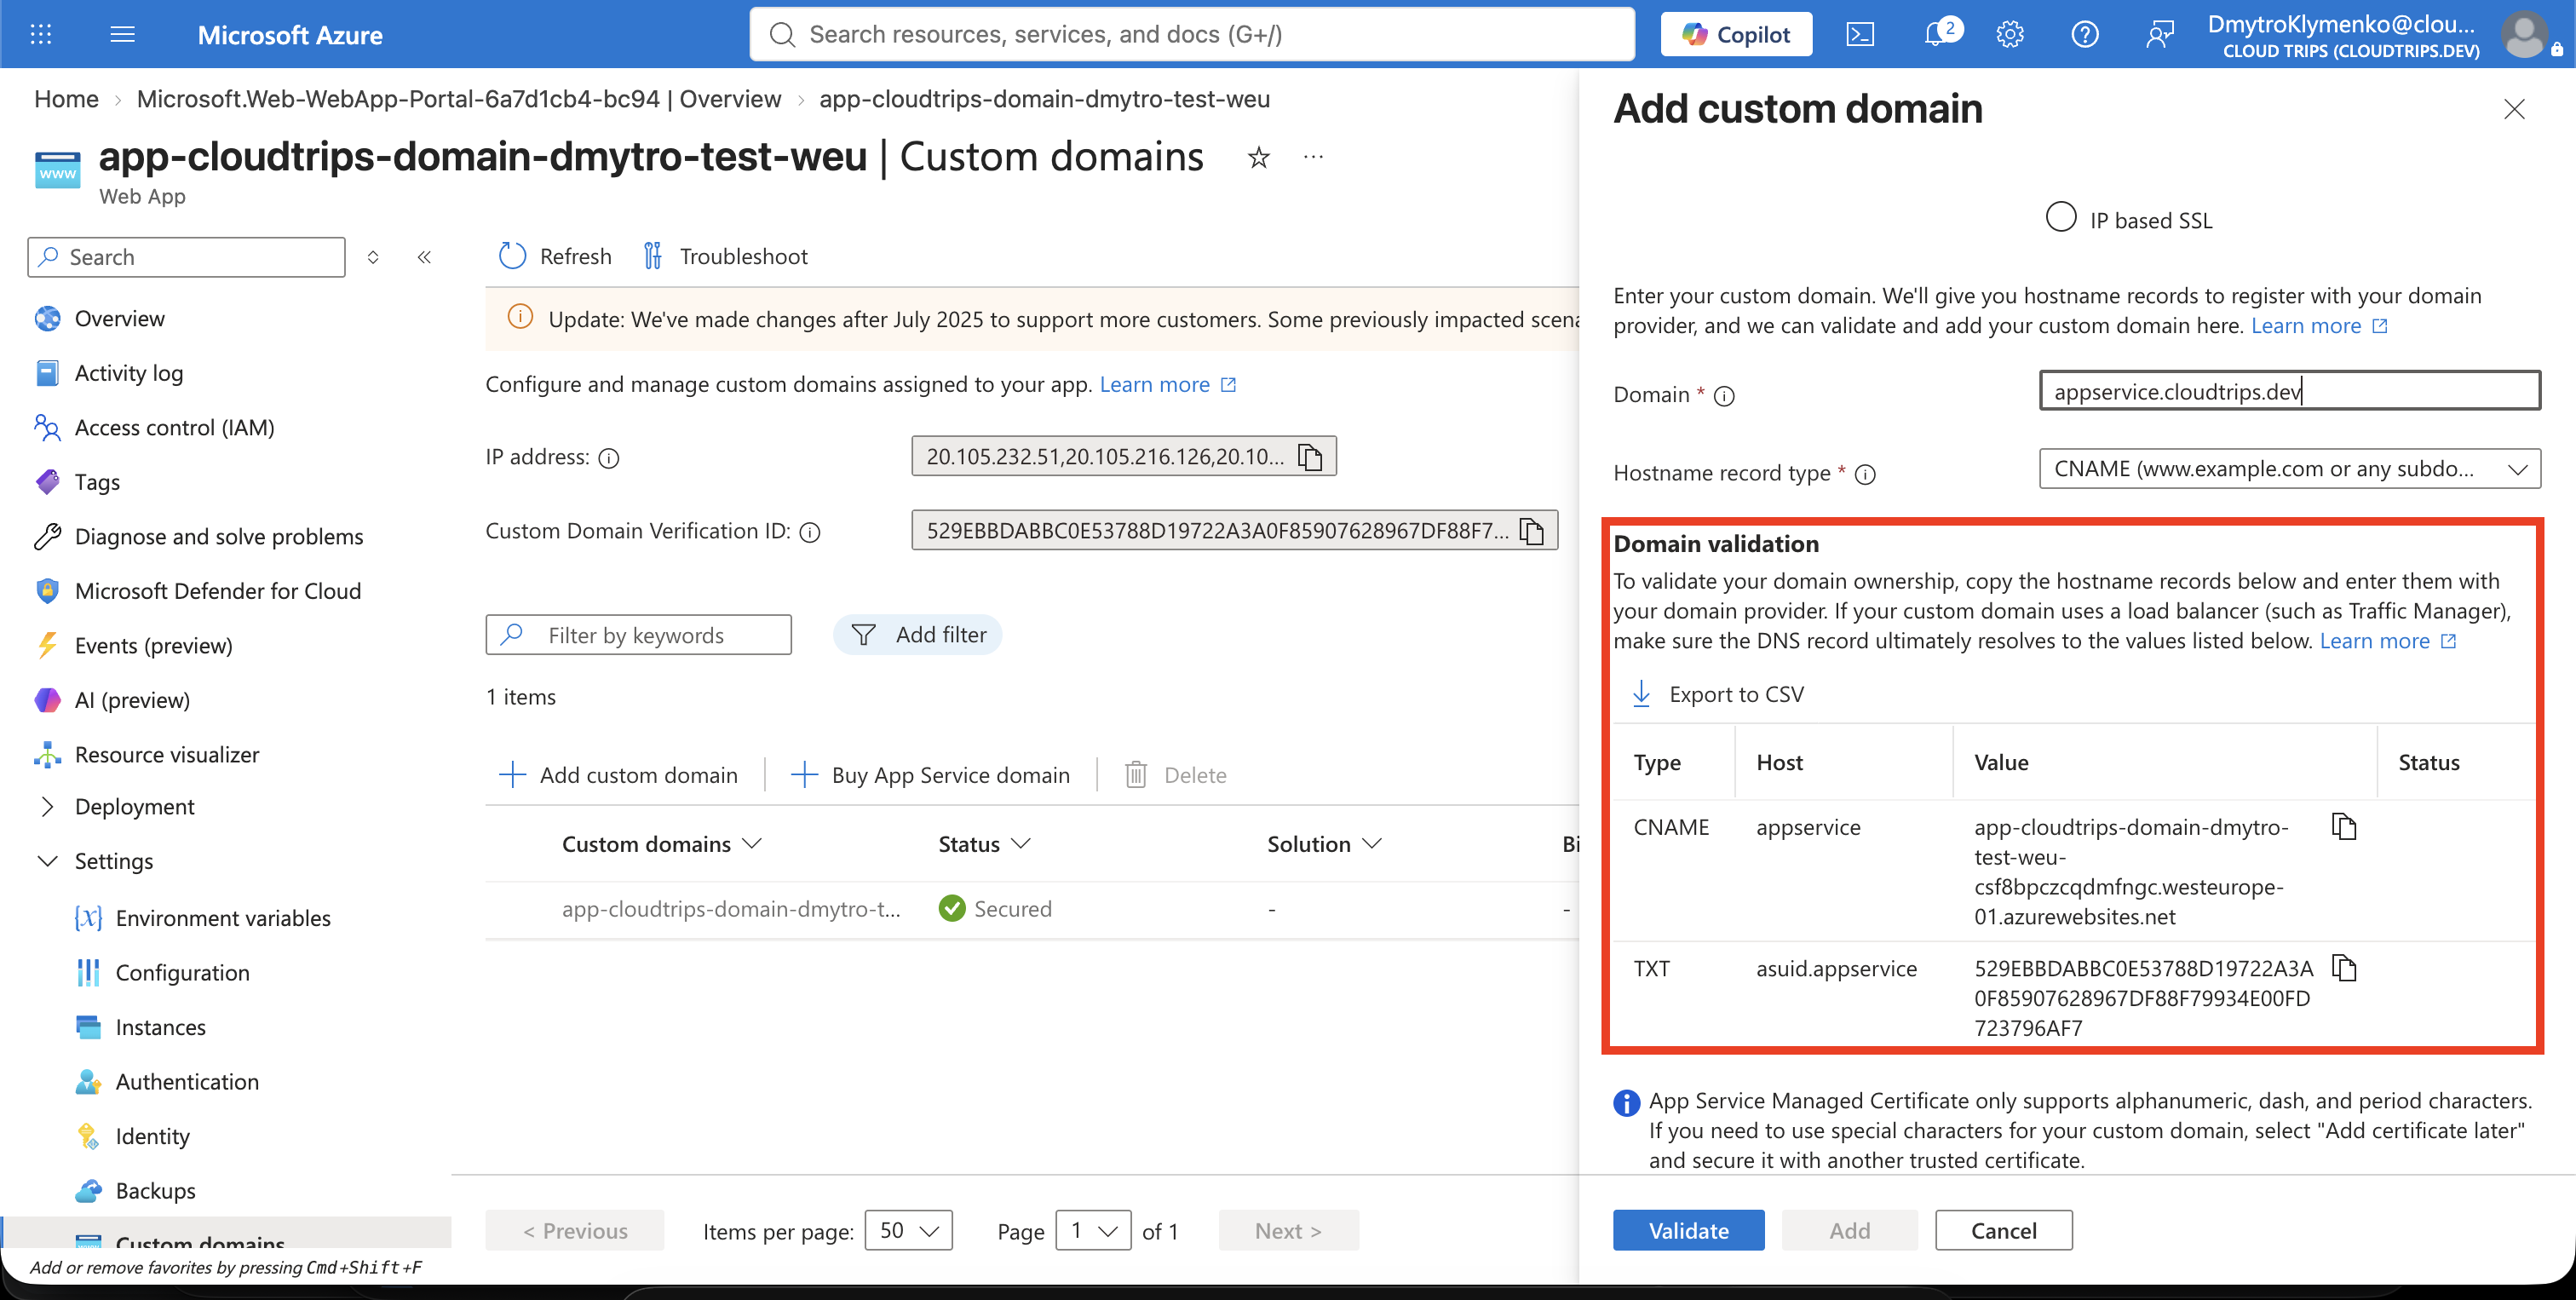Viewport: 2576px width, 1300px height.
Task: Copy the CNAME record value
Action: [x=2344, y=827]
